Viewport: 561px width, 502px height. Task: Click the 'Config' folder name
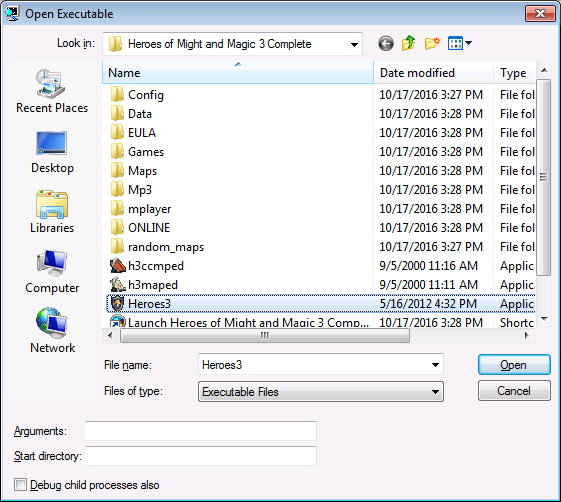tap(146, 95)
